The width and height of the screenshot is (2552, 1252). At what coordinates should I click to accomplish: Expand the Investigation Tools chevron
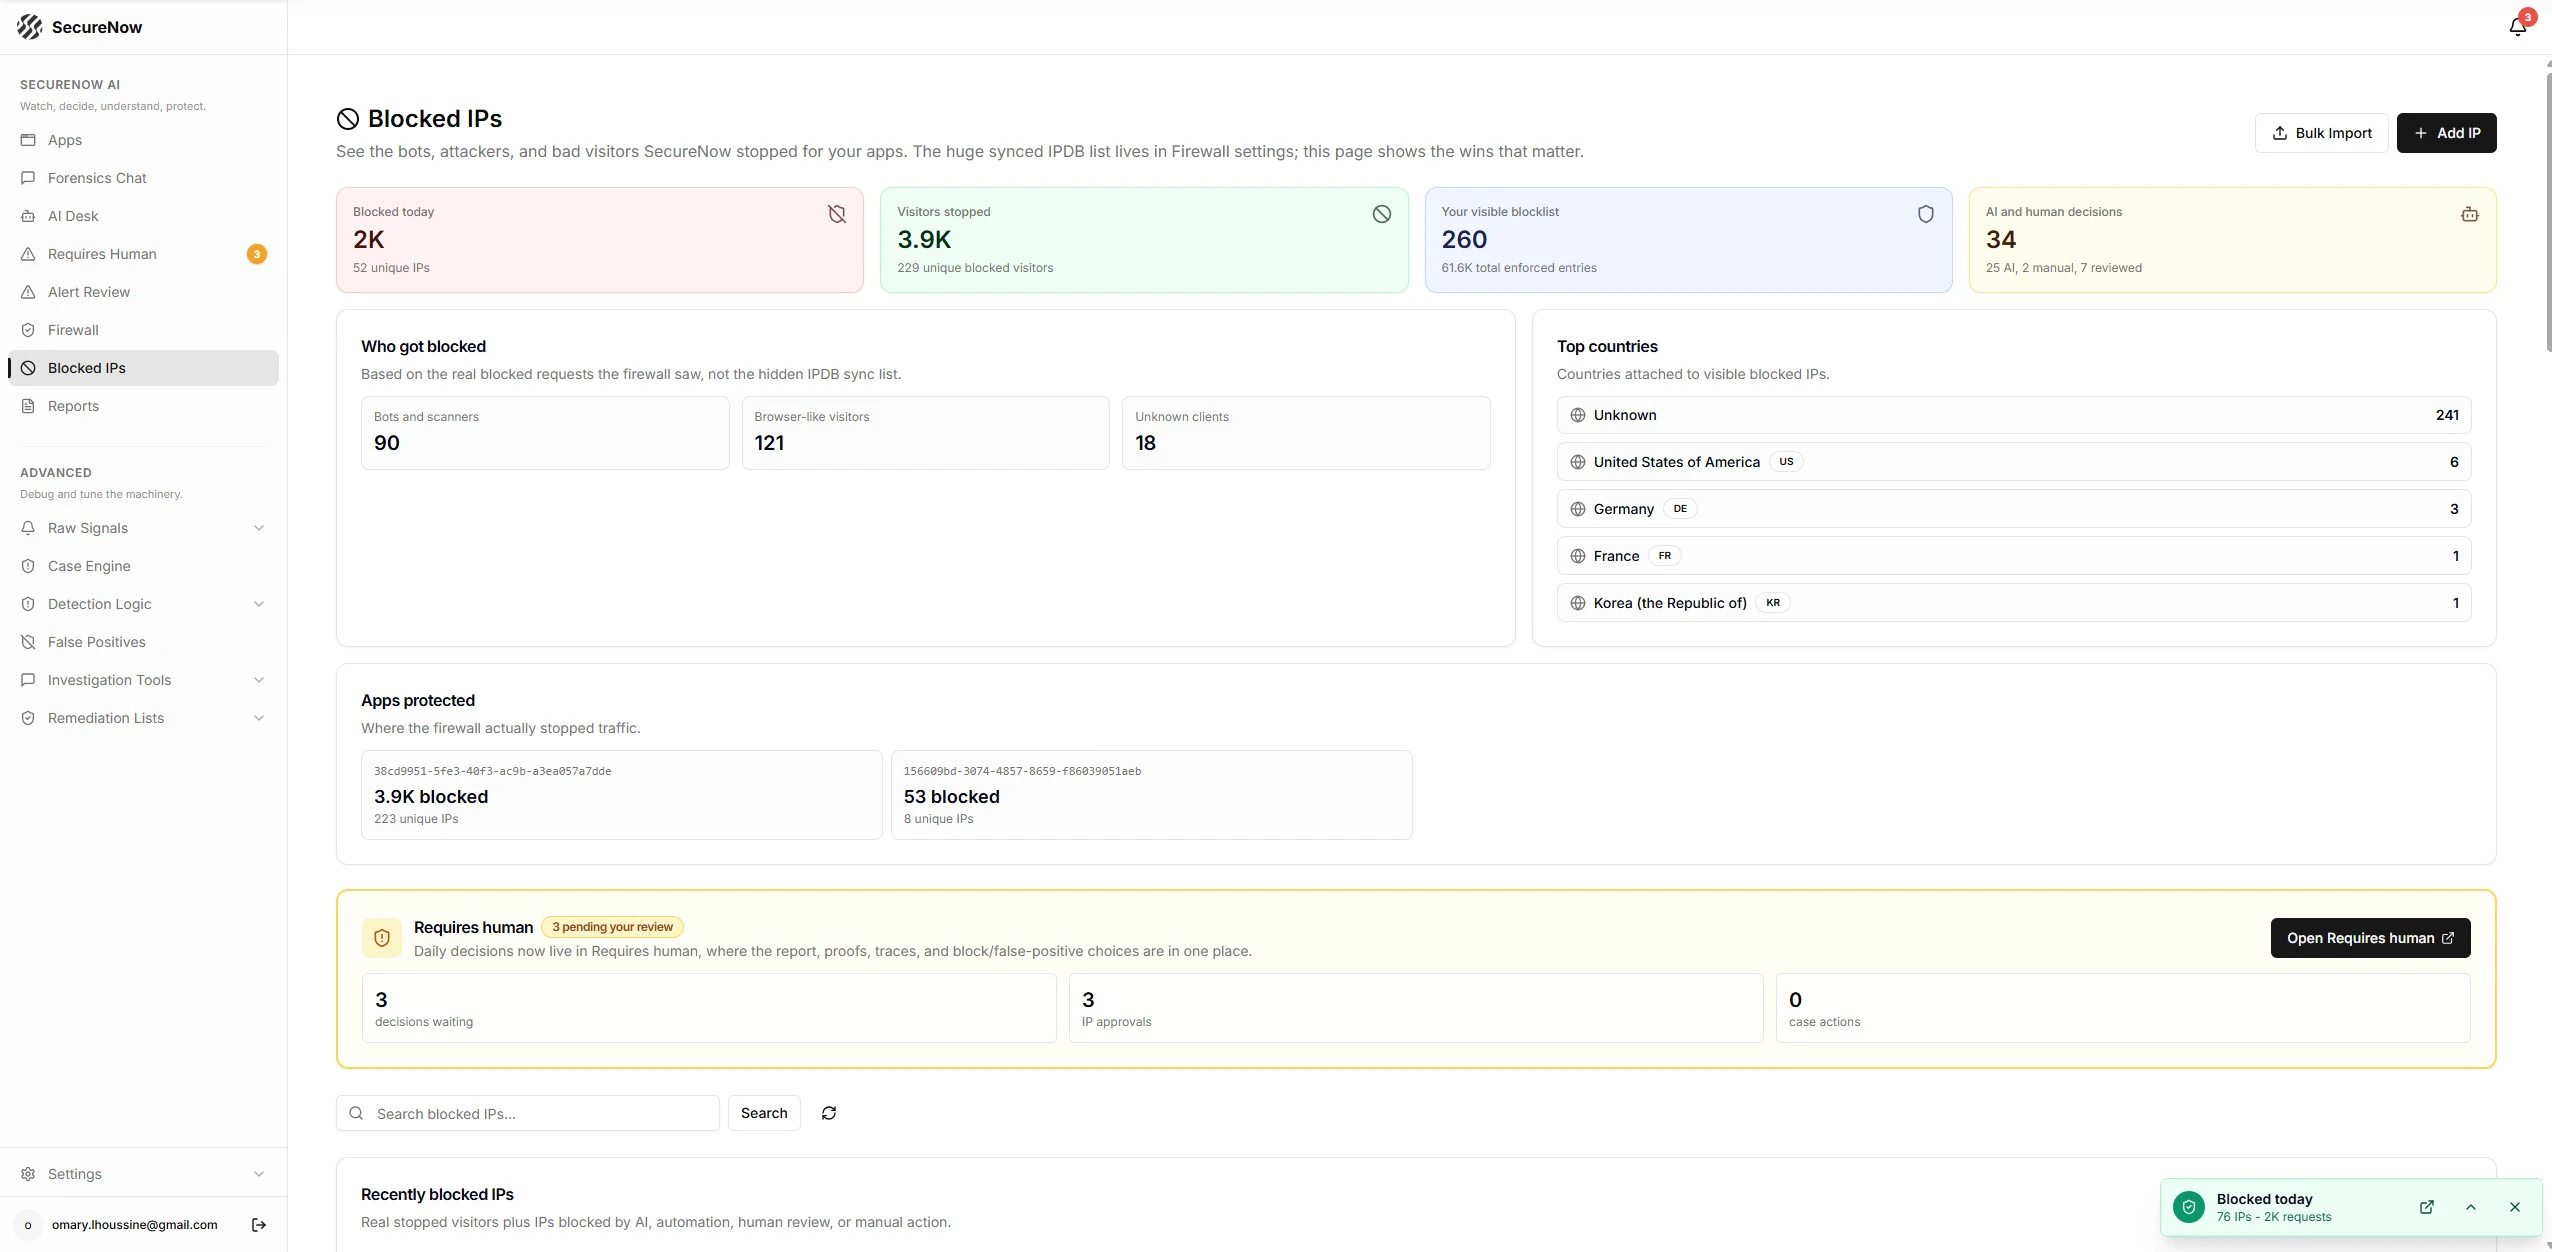coord(259,680)
